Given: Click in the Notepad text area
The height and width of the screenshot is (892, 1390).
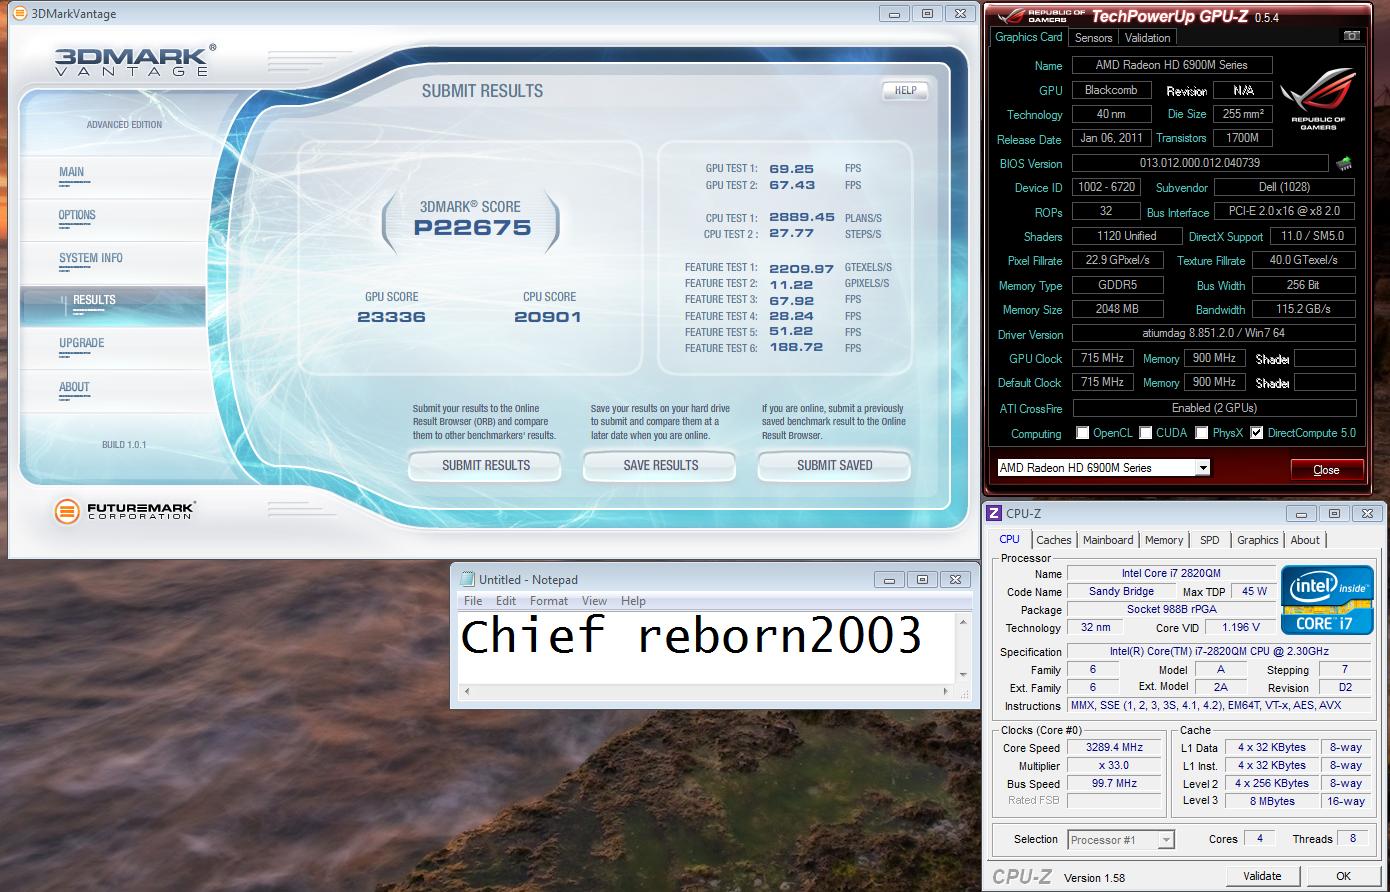Looking at the screenshot, I should pyautogui.click(x=707, y=648).
